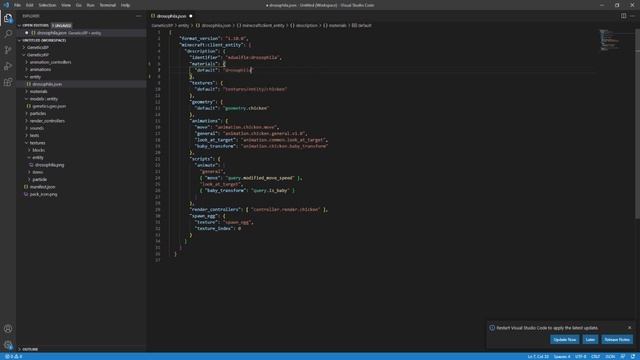Click Update Now button
Viewport: 640px width, 360px height.
(564, 340)
